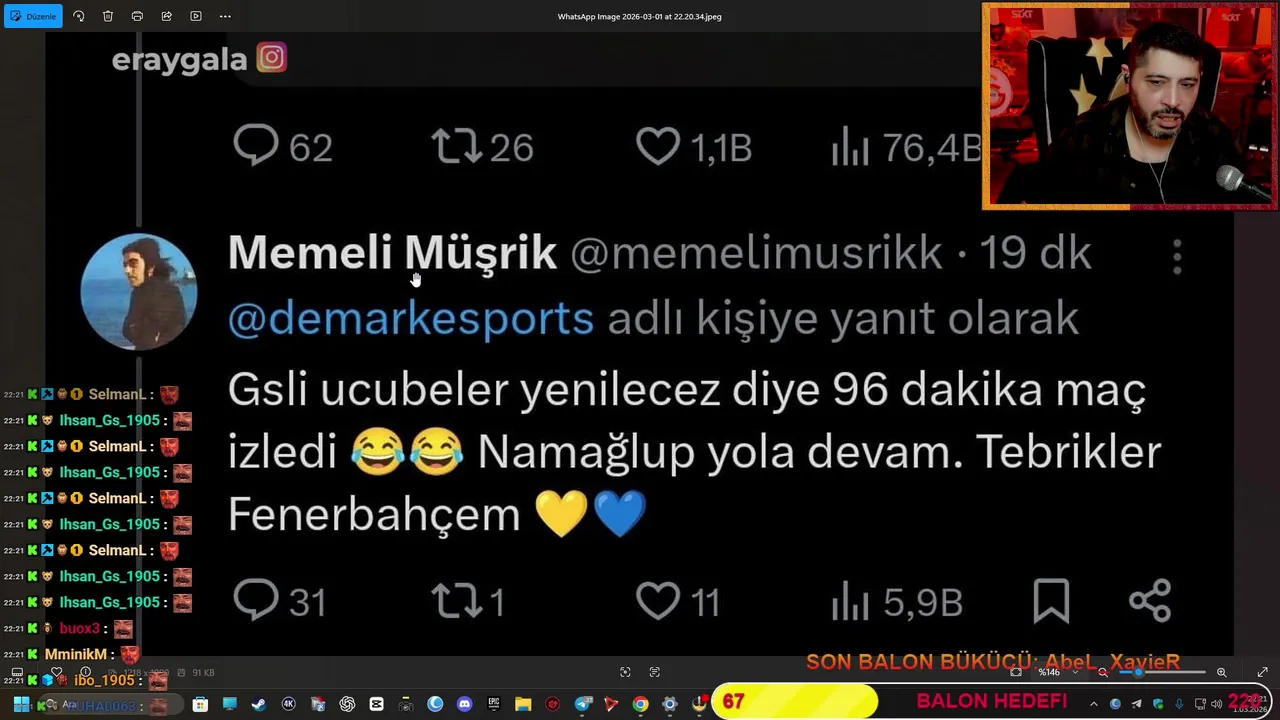Screen dimensions: 1280x720
Task: Share the photo using the share icon
Action: pos(166,16)
